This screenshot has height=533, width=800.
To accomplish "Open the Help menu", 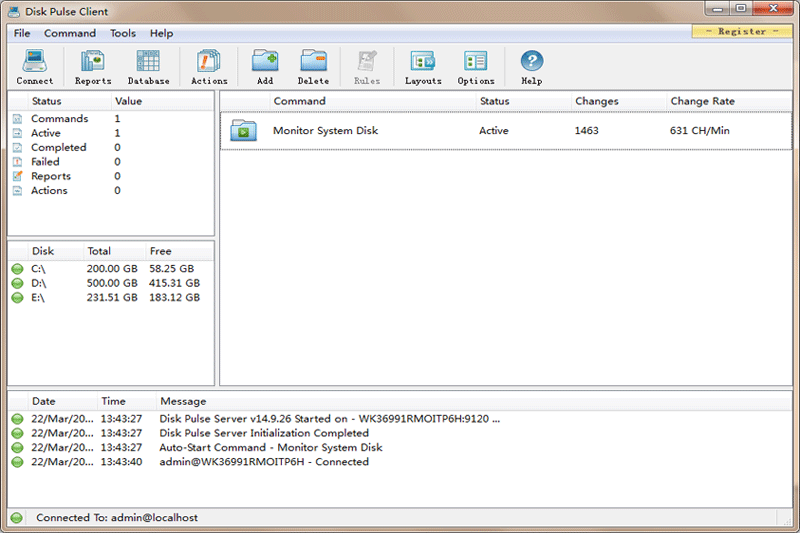I will pos(161,33).
